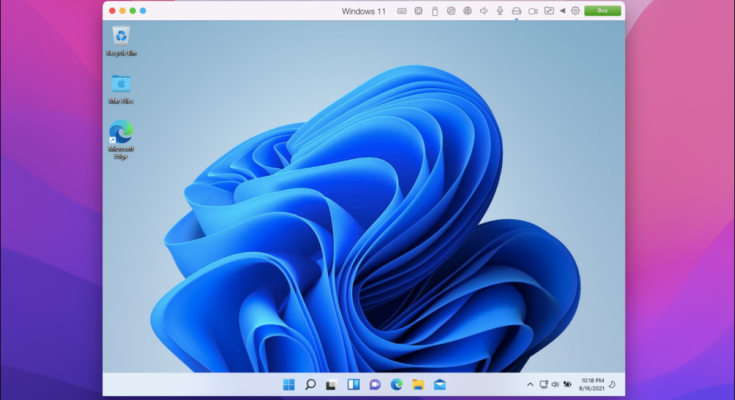Open File Explorer from the taskbar
This screenshot has height=400, width=735.
click(418, 384)
